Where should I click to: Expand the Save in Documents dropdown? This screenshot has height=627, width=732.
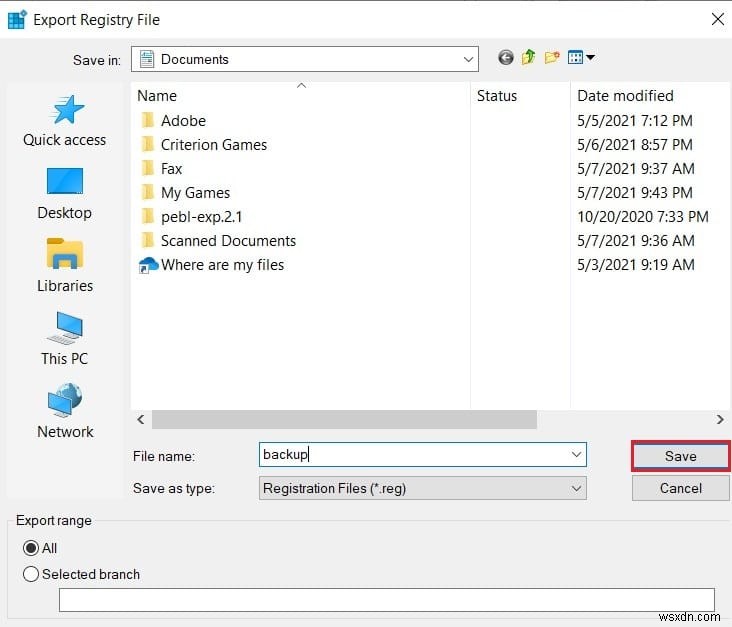tap(468, 59)
